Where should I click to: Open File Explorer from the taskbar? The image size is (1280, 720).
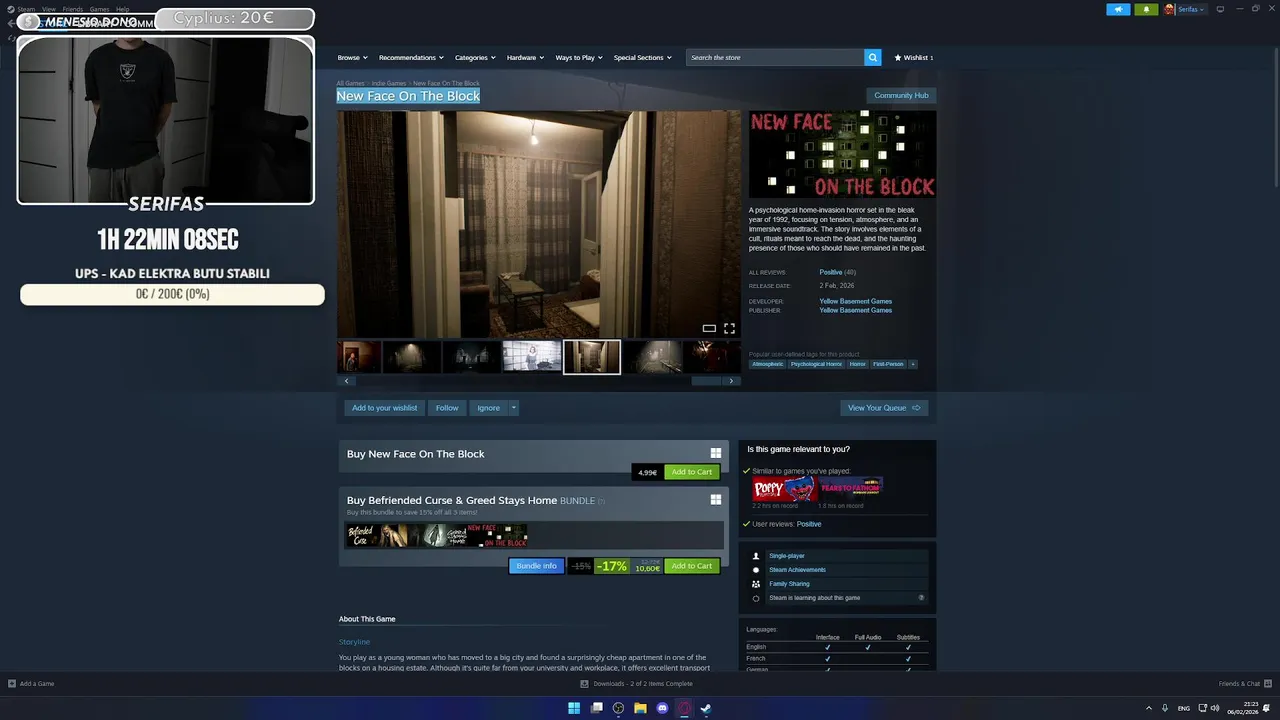point(640,708)
